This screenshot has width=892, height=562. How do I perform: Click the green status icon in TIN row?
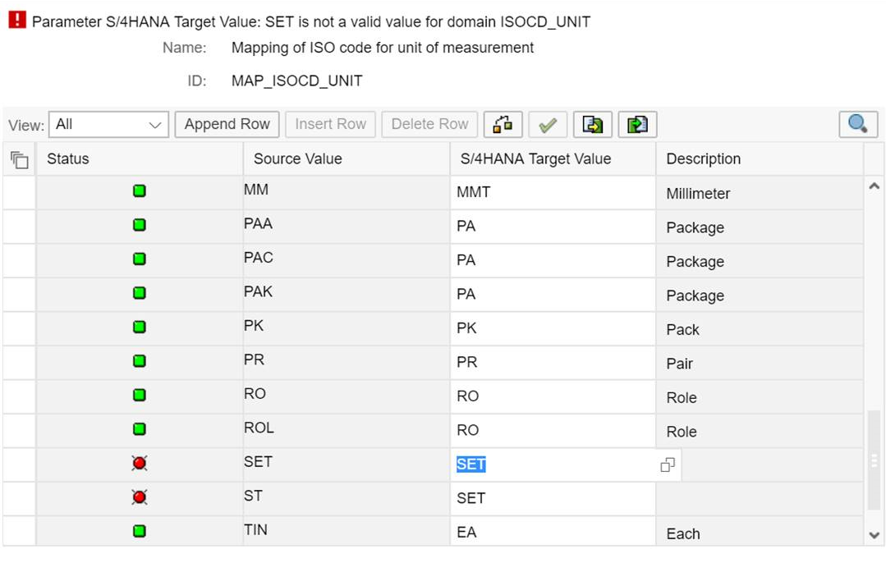tap(139, 531)
